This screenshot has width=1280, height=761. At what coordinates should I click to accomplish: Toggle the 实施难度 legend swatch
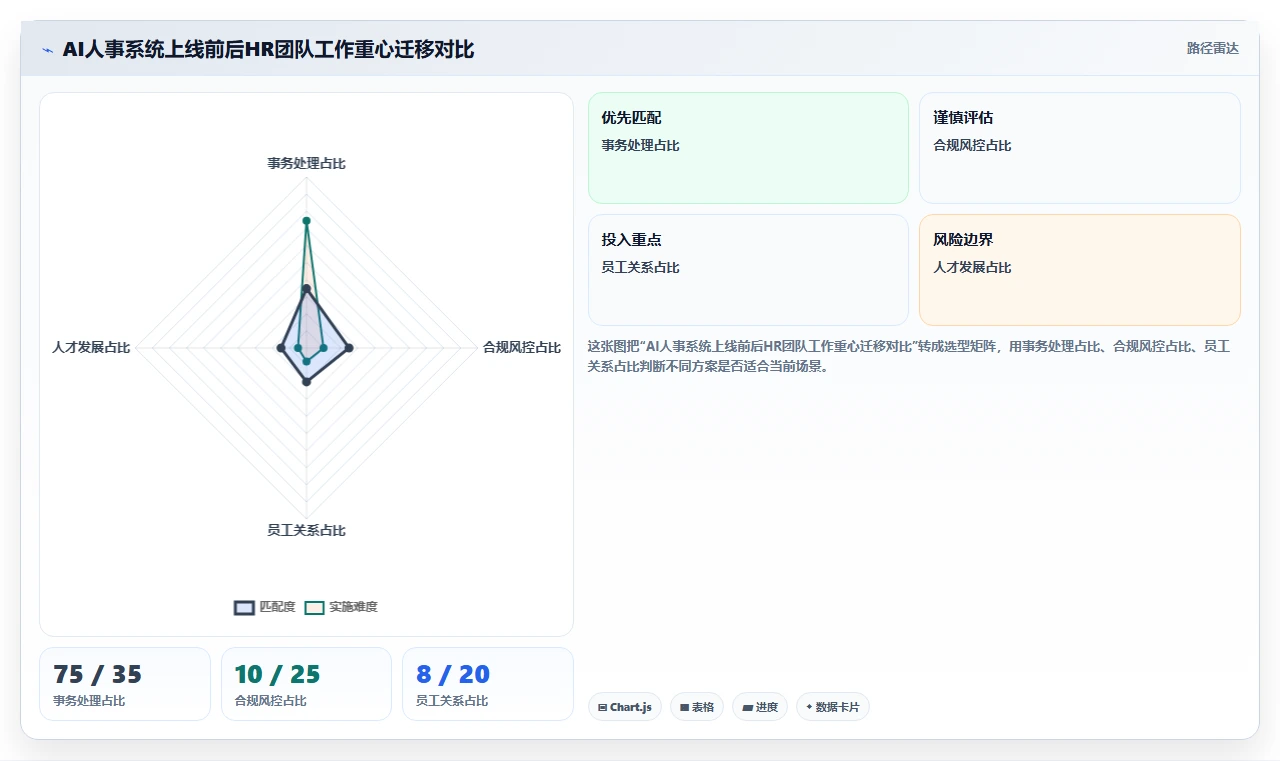(315, 607)
